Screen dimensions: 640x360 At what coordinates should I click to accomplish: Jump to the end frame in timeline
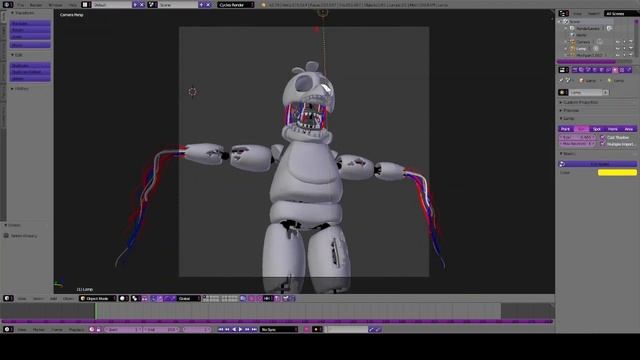254,329
